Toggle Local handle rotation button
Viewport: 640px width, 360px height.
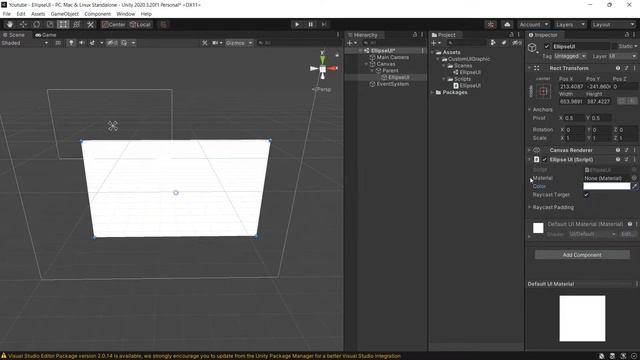(x=140, y=24)
